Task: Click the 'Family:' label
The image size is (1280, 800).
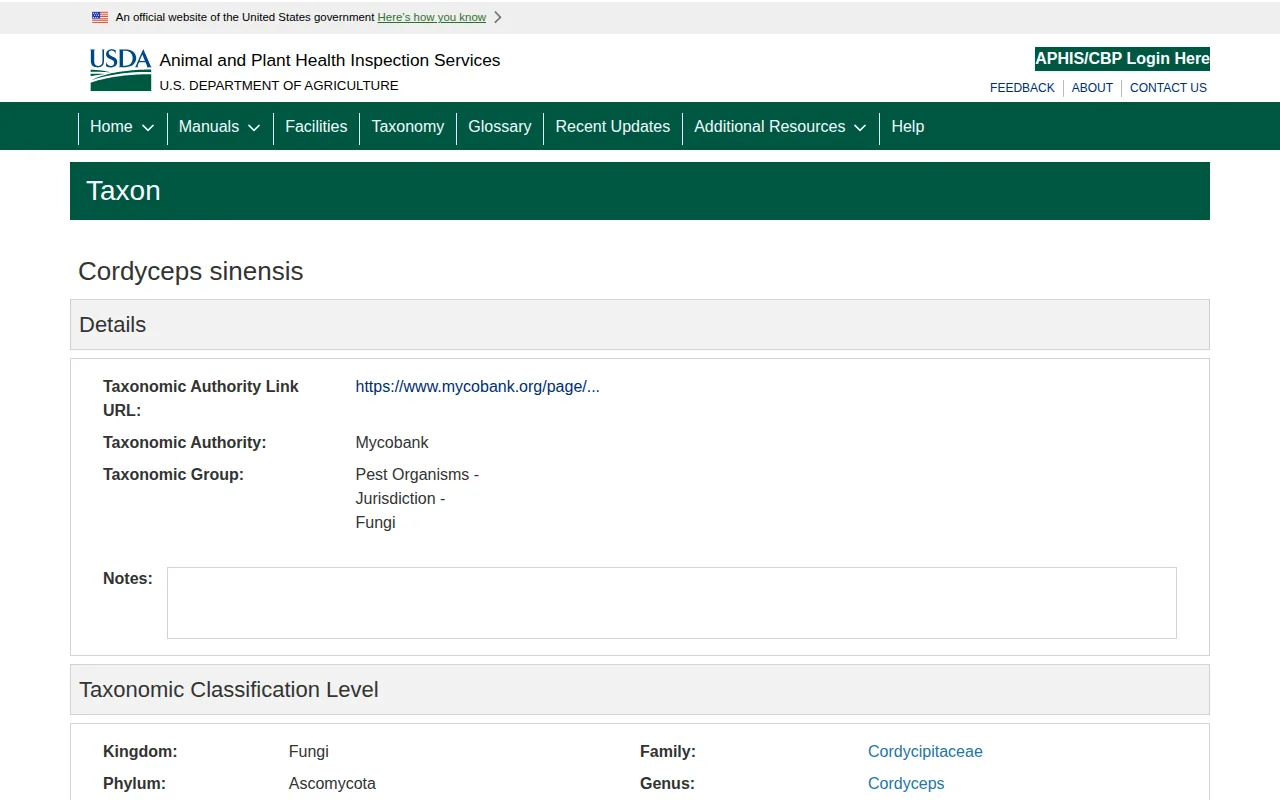Action: [668, 752]
